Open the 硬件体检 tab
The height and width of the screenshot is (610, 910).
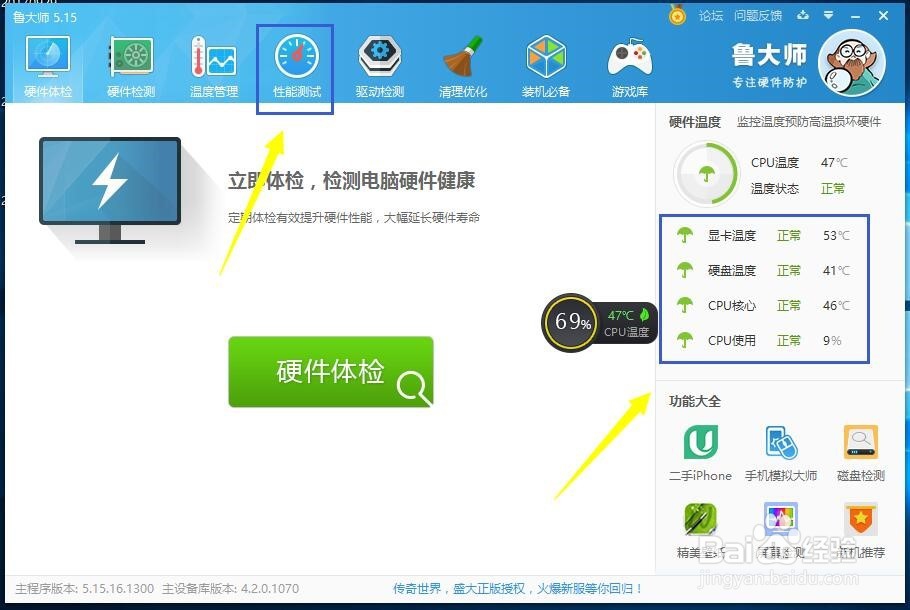(x=48, y=67)
